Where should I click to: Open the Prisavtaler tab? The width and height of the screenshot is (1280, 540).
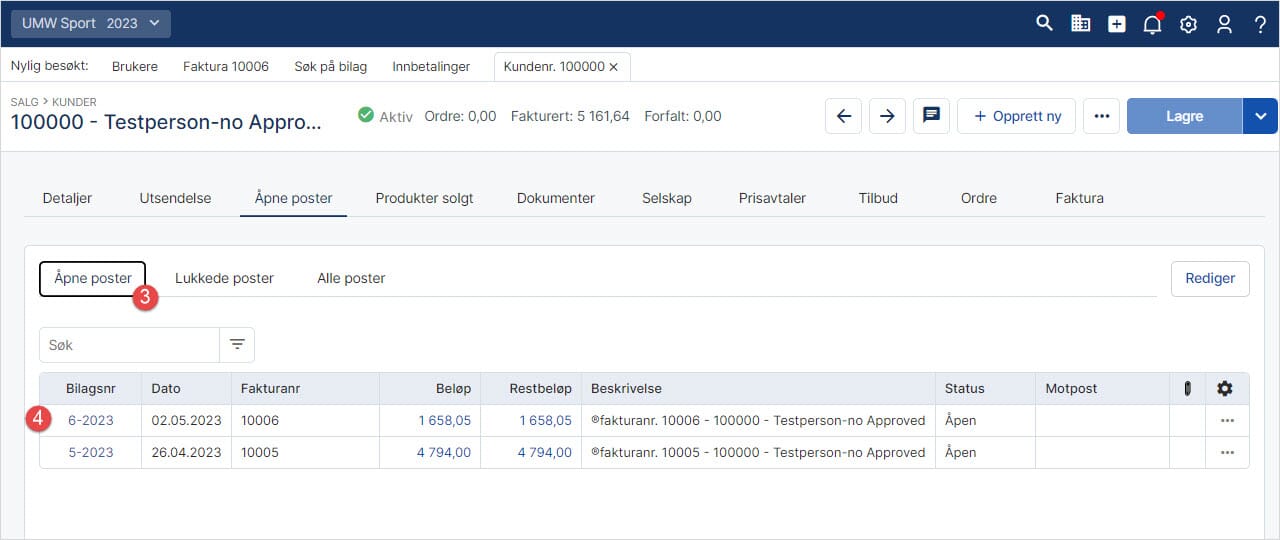[x=772, y=198]
